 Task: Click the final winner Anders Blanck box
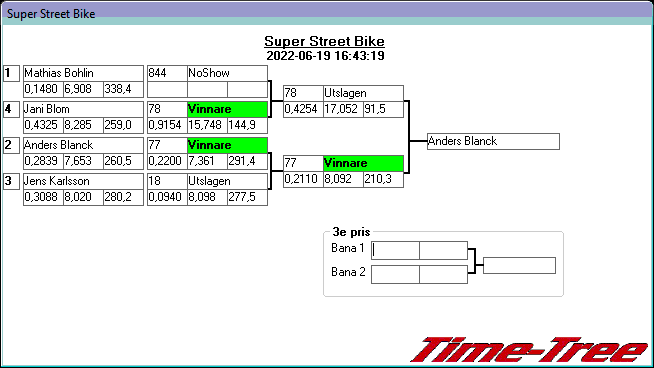pos(493,141)
